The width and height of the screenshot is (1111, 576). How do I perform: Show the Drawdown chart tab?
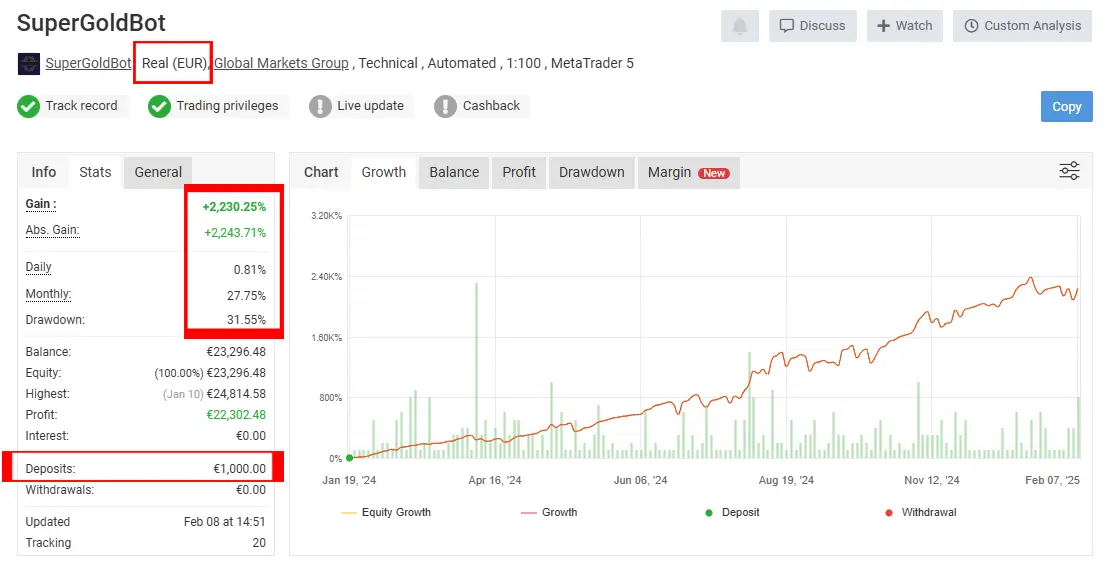point(591,172)
